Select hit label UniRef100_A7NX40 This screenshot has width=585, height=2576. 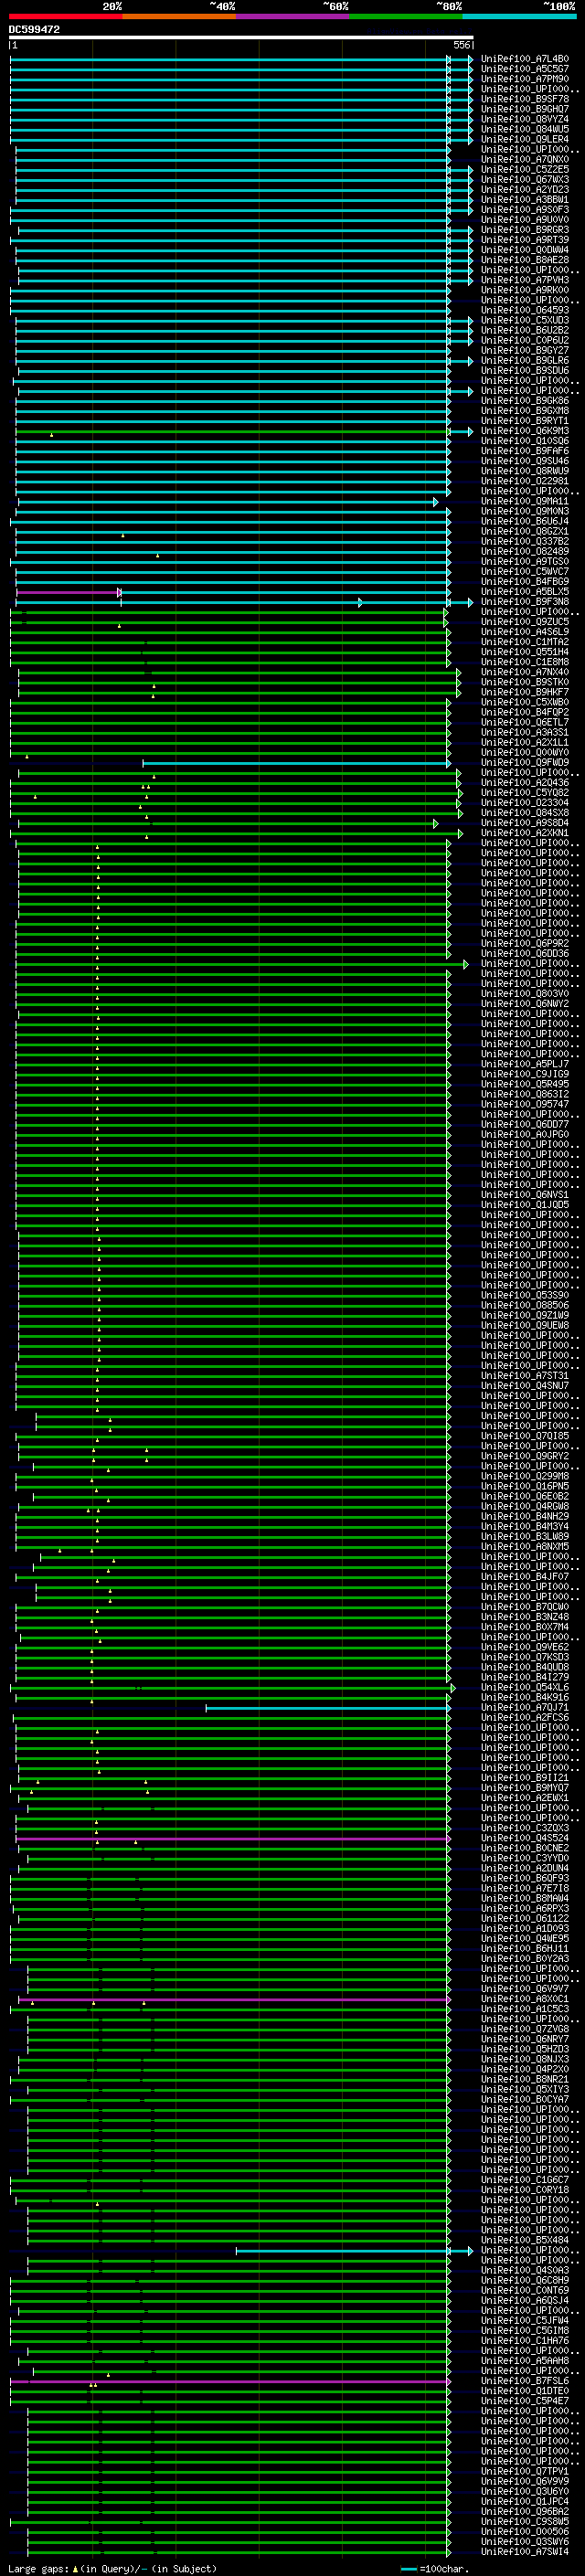(x=525, y=672)
